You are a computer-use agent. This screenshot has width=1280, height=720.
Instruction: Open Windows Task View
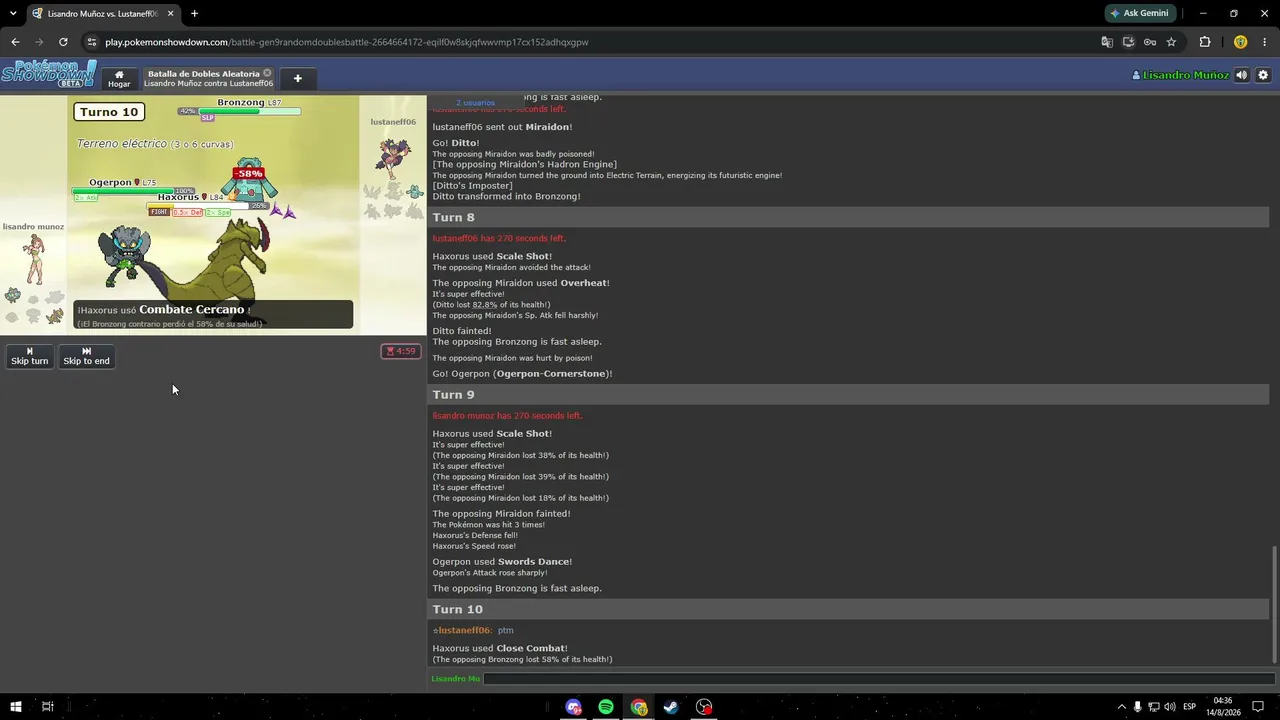coord(47,707)
